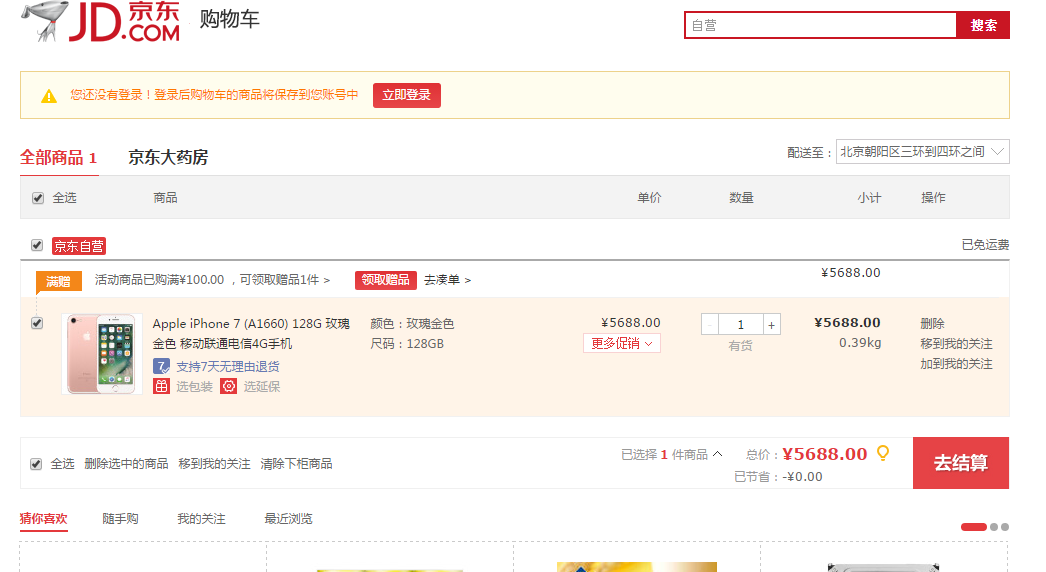Switch to the 随手购 tab

point(120,519)
